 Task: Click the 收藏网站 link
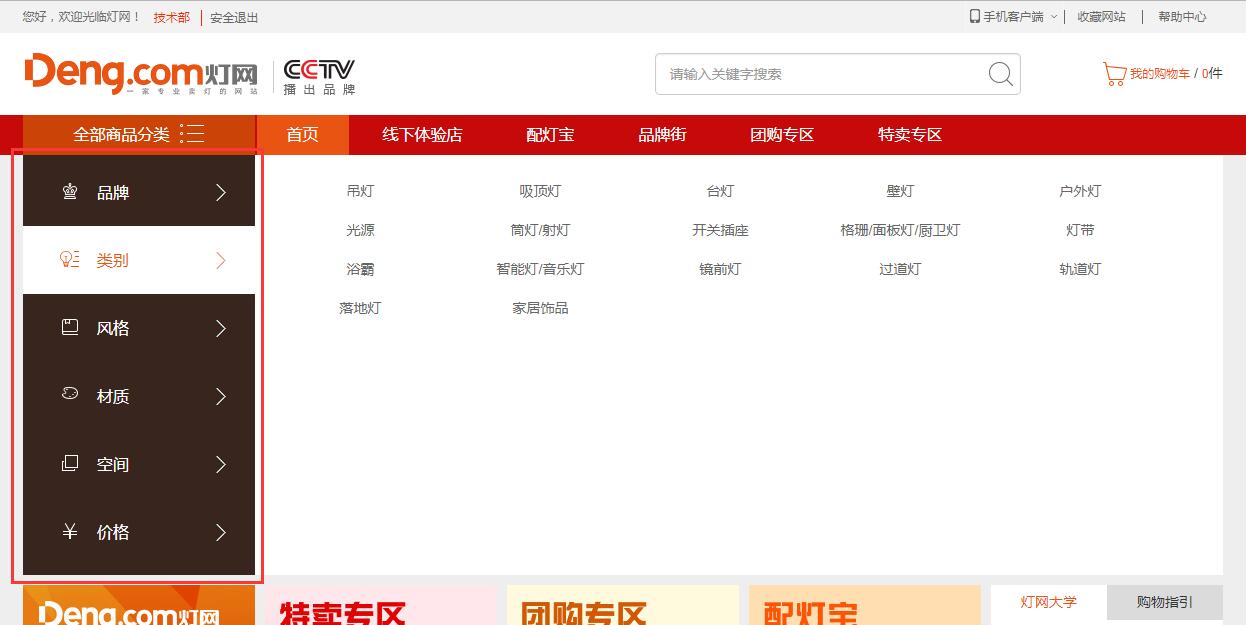(x=1101, y=17)
